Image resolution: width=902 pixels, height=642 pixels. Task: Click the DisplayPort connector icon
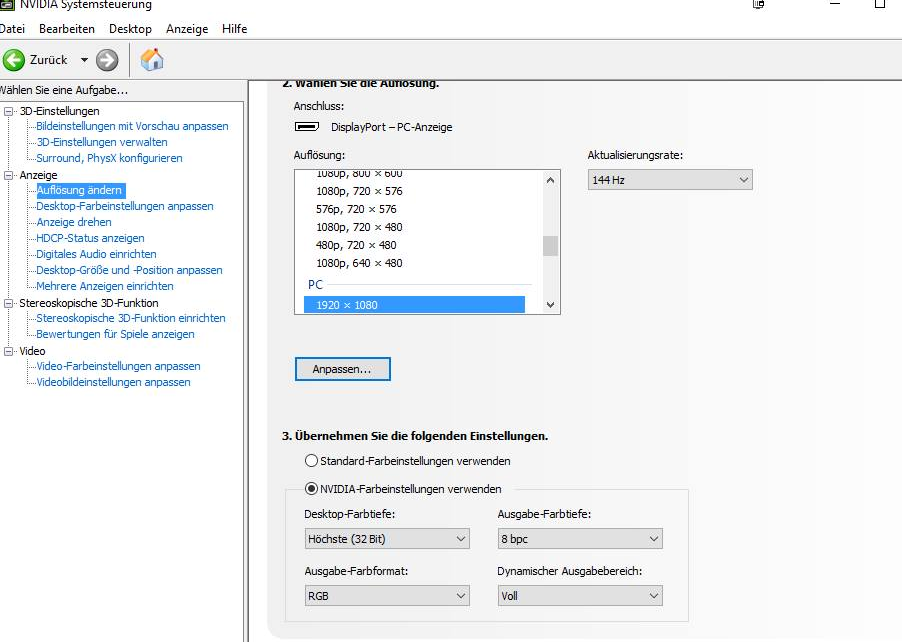(307, 127)
